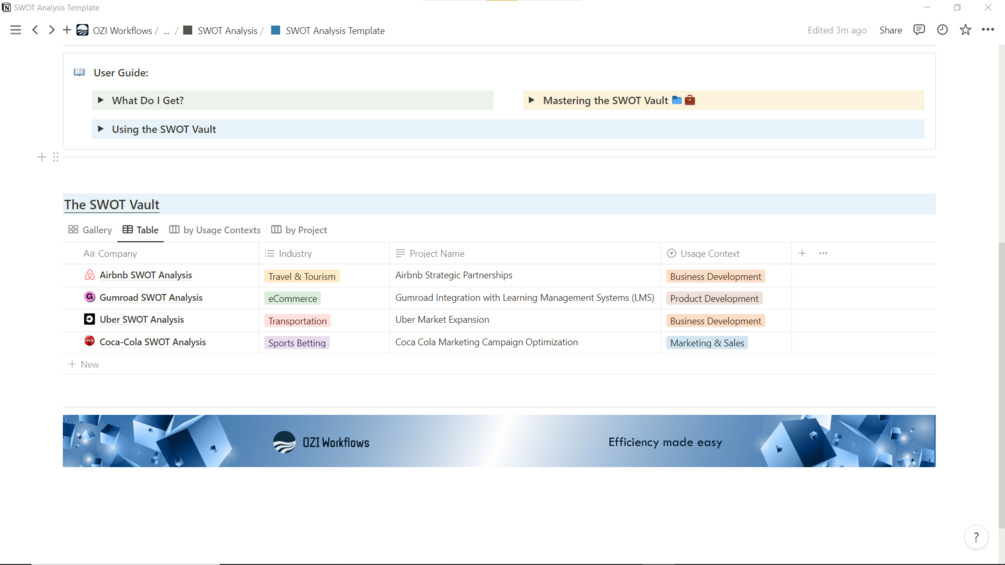
Task: Click the Share button
Action: point(890,30)
